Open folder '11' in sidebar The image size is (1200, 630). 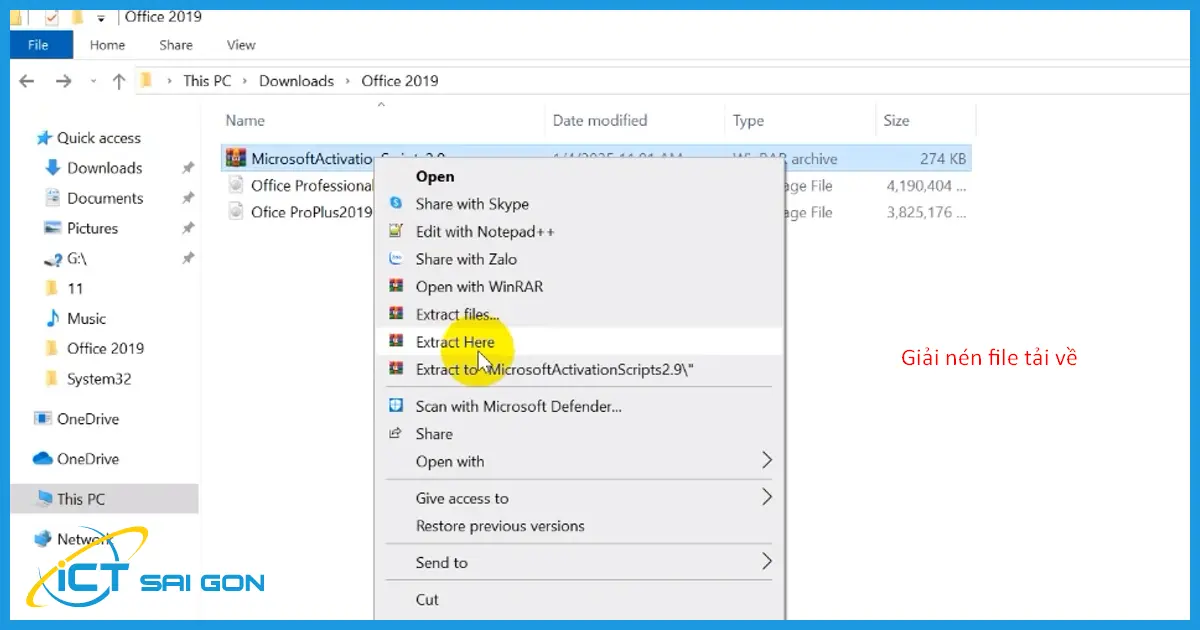click(x=75, y=288)
